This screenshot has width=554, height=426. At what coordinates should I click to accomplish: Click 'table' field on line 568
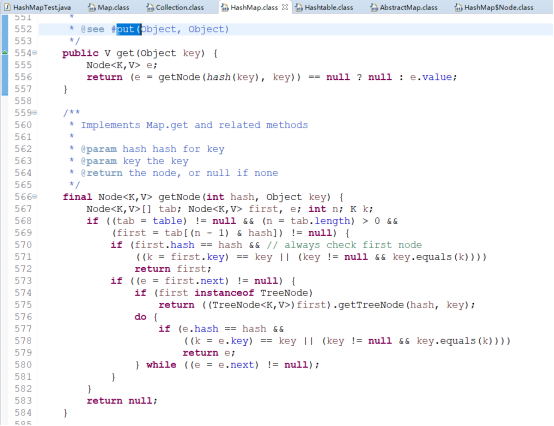(x=167, y=221)
